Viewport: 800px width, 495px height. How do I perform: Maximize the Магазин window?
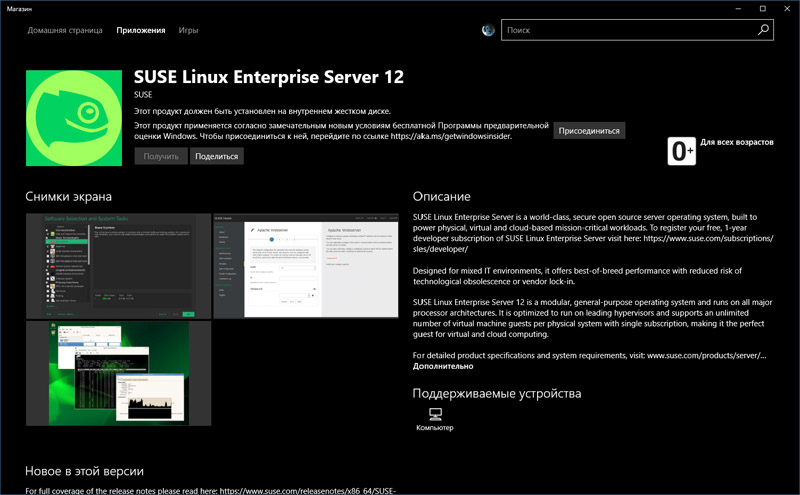763,9
